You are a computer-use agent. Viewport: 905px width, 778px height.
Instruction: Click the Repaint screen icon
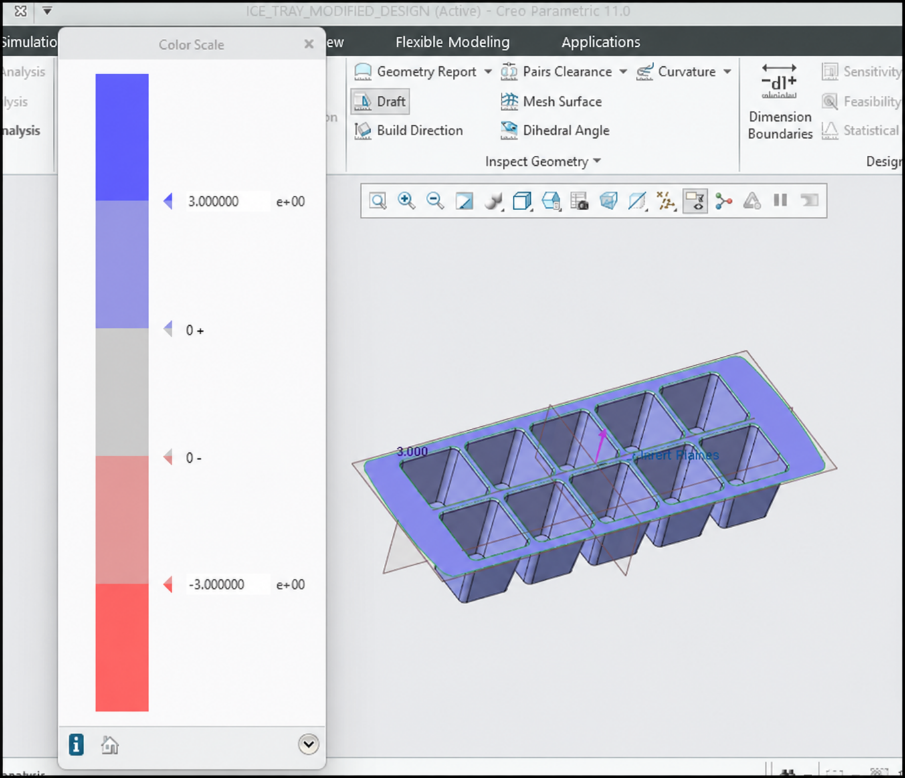coord(464,201)
